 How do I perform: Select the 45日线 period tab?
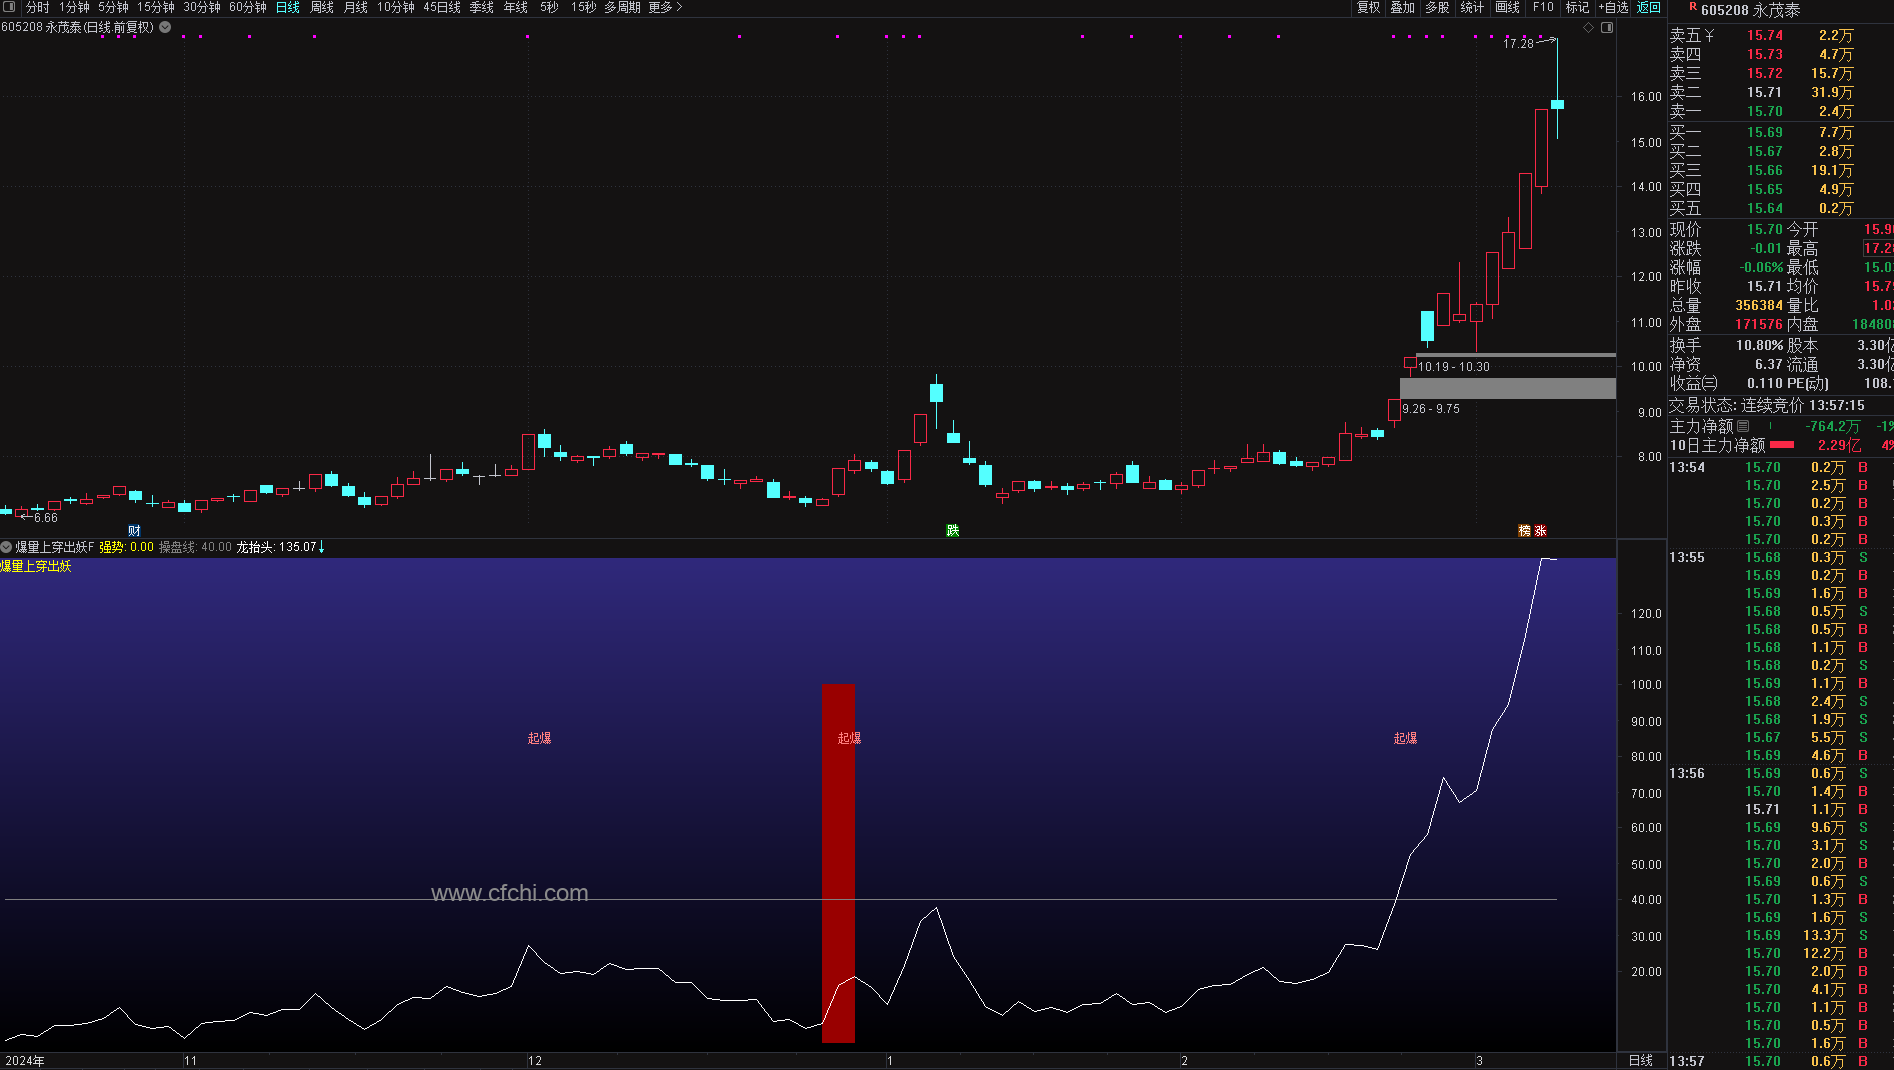tap(442, 7)
